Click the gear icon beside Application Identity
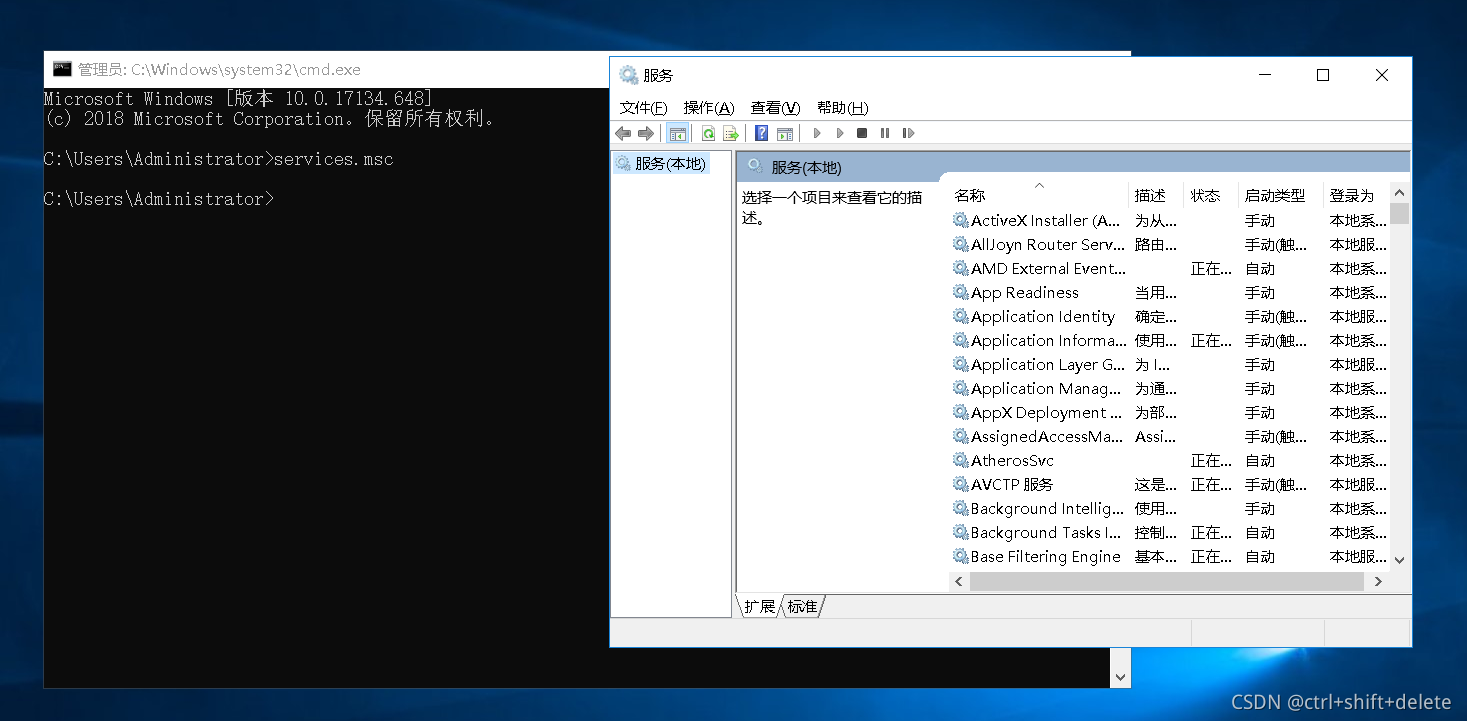The height and width of the screenshot is (721, 1467). pos(961,316)
